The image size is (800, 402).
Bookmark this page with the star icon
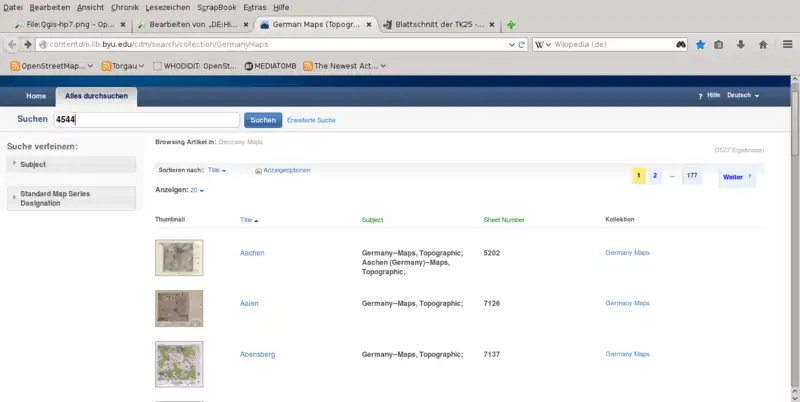700,44
